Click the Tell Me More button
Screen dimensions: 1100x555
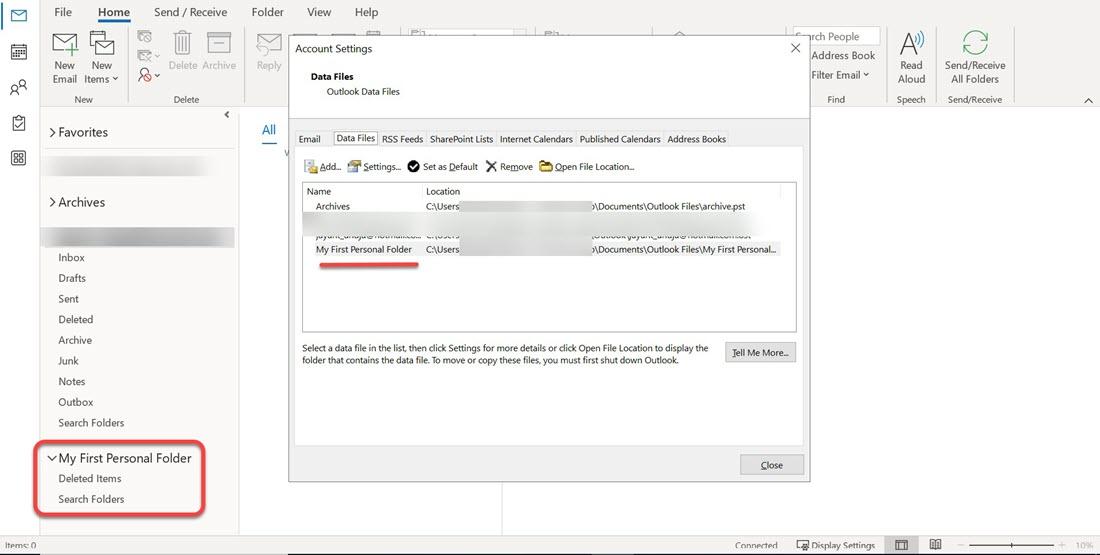click(x=760, y=353)
